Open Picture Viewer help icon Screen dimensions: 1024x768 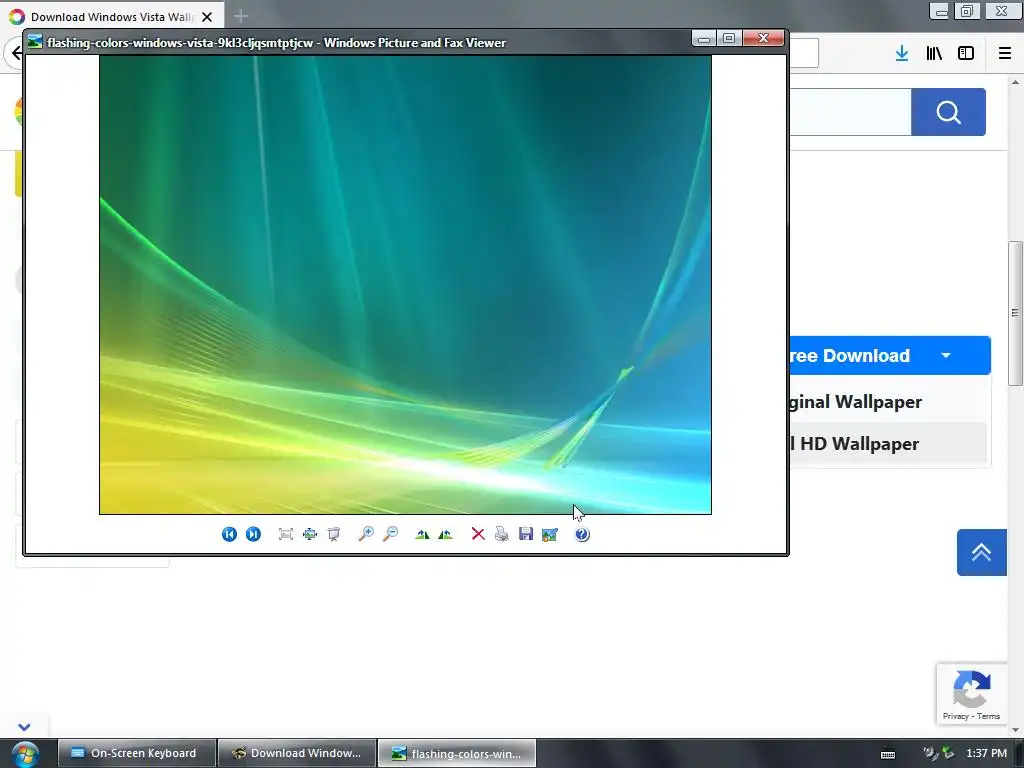[582, 534]
